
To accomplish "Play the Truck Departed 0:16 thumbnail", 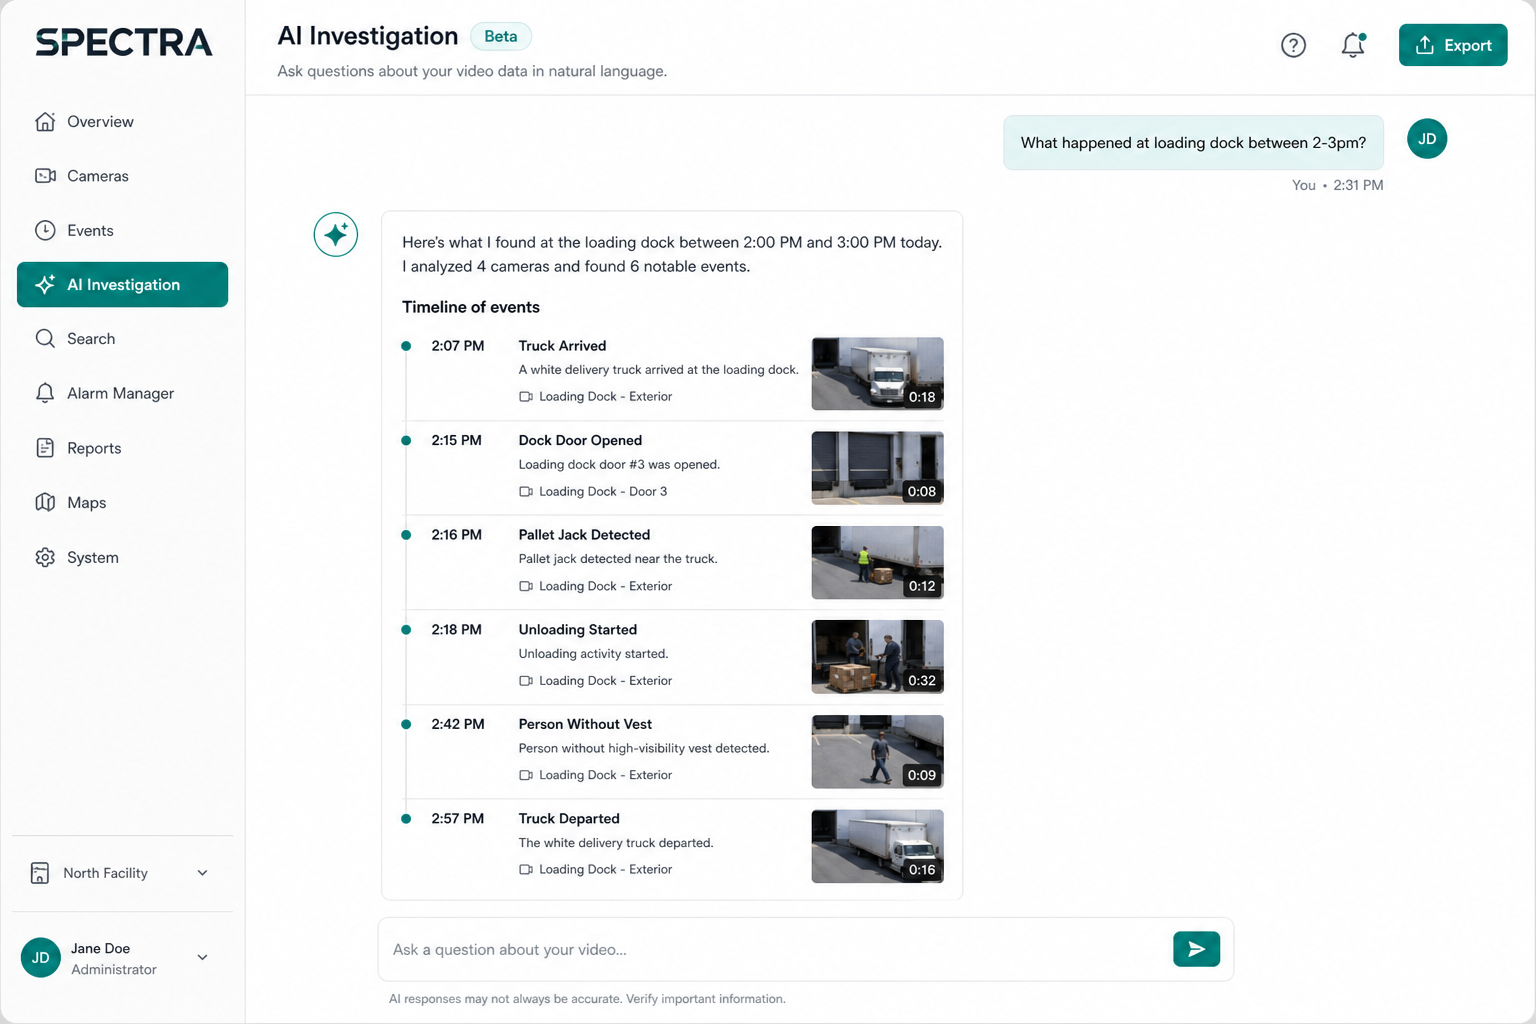I will click(x=877, y=846).
